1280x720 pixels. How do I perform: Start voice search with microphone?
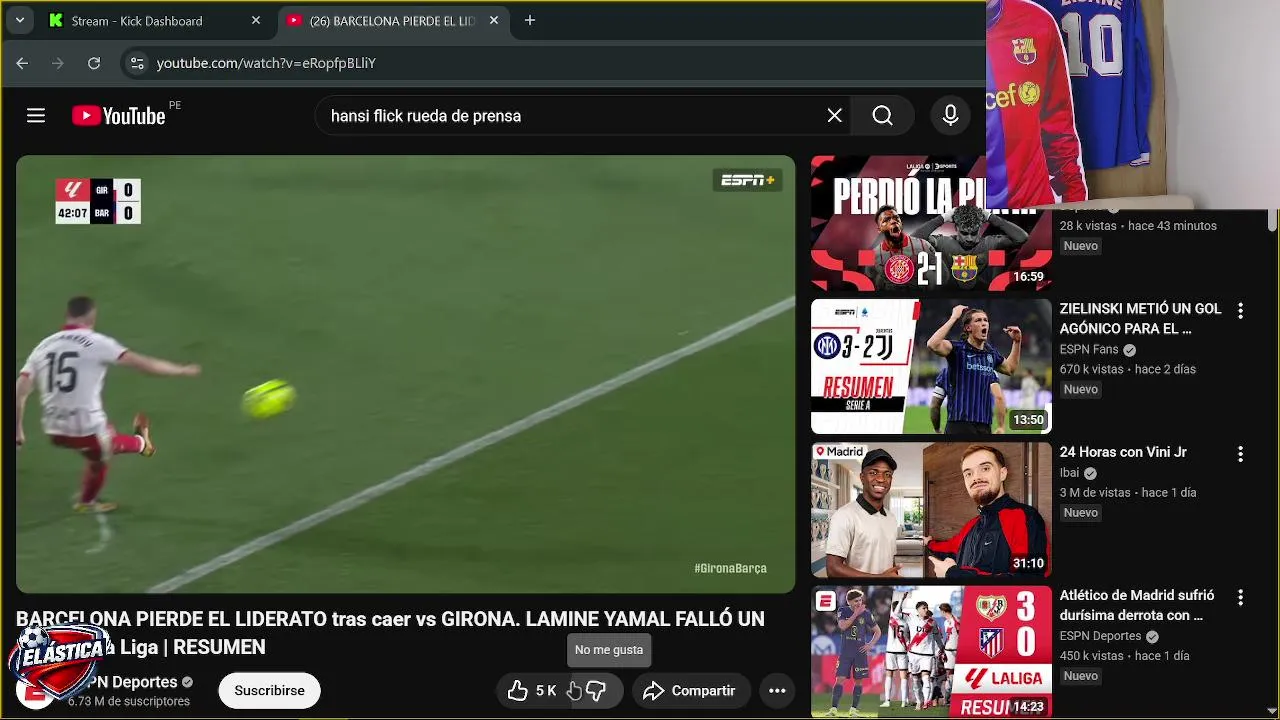click(x=950, y=116)
